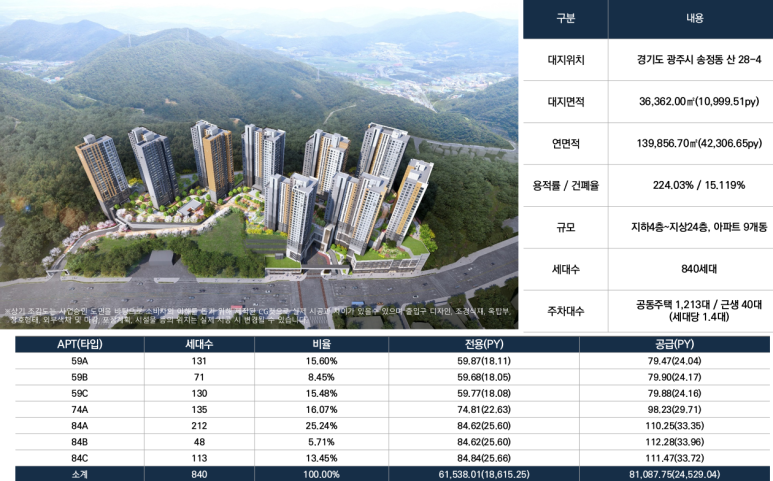Select supply area 79.88(24.16)
This screenshot has width=773, height=481.
point(674,394)
